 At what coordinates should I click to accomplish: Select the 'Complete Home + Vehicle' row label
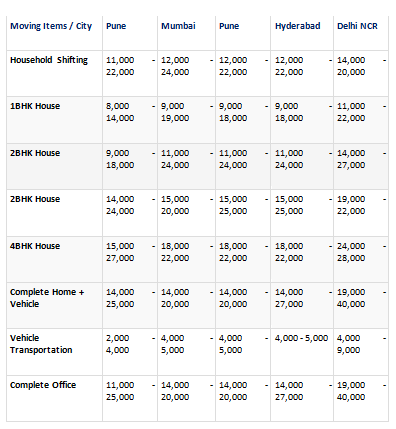pos(47,298)
